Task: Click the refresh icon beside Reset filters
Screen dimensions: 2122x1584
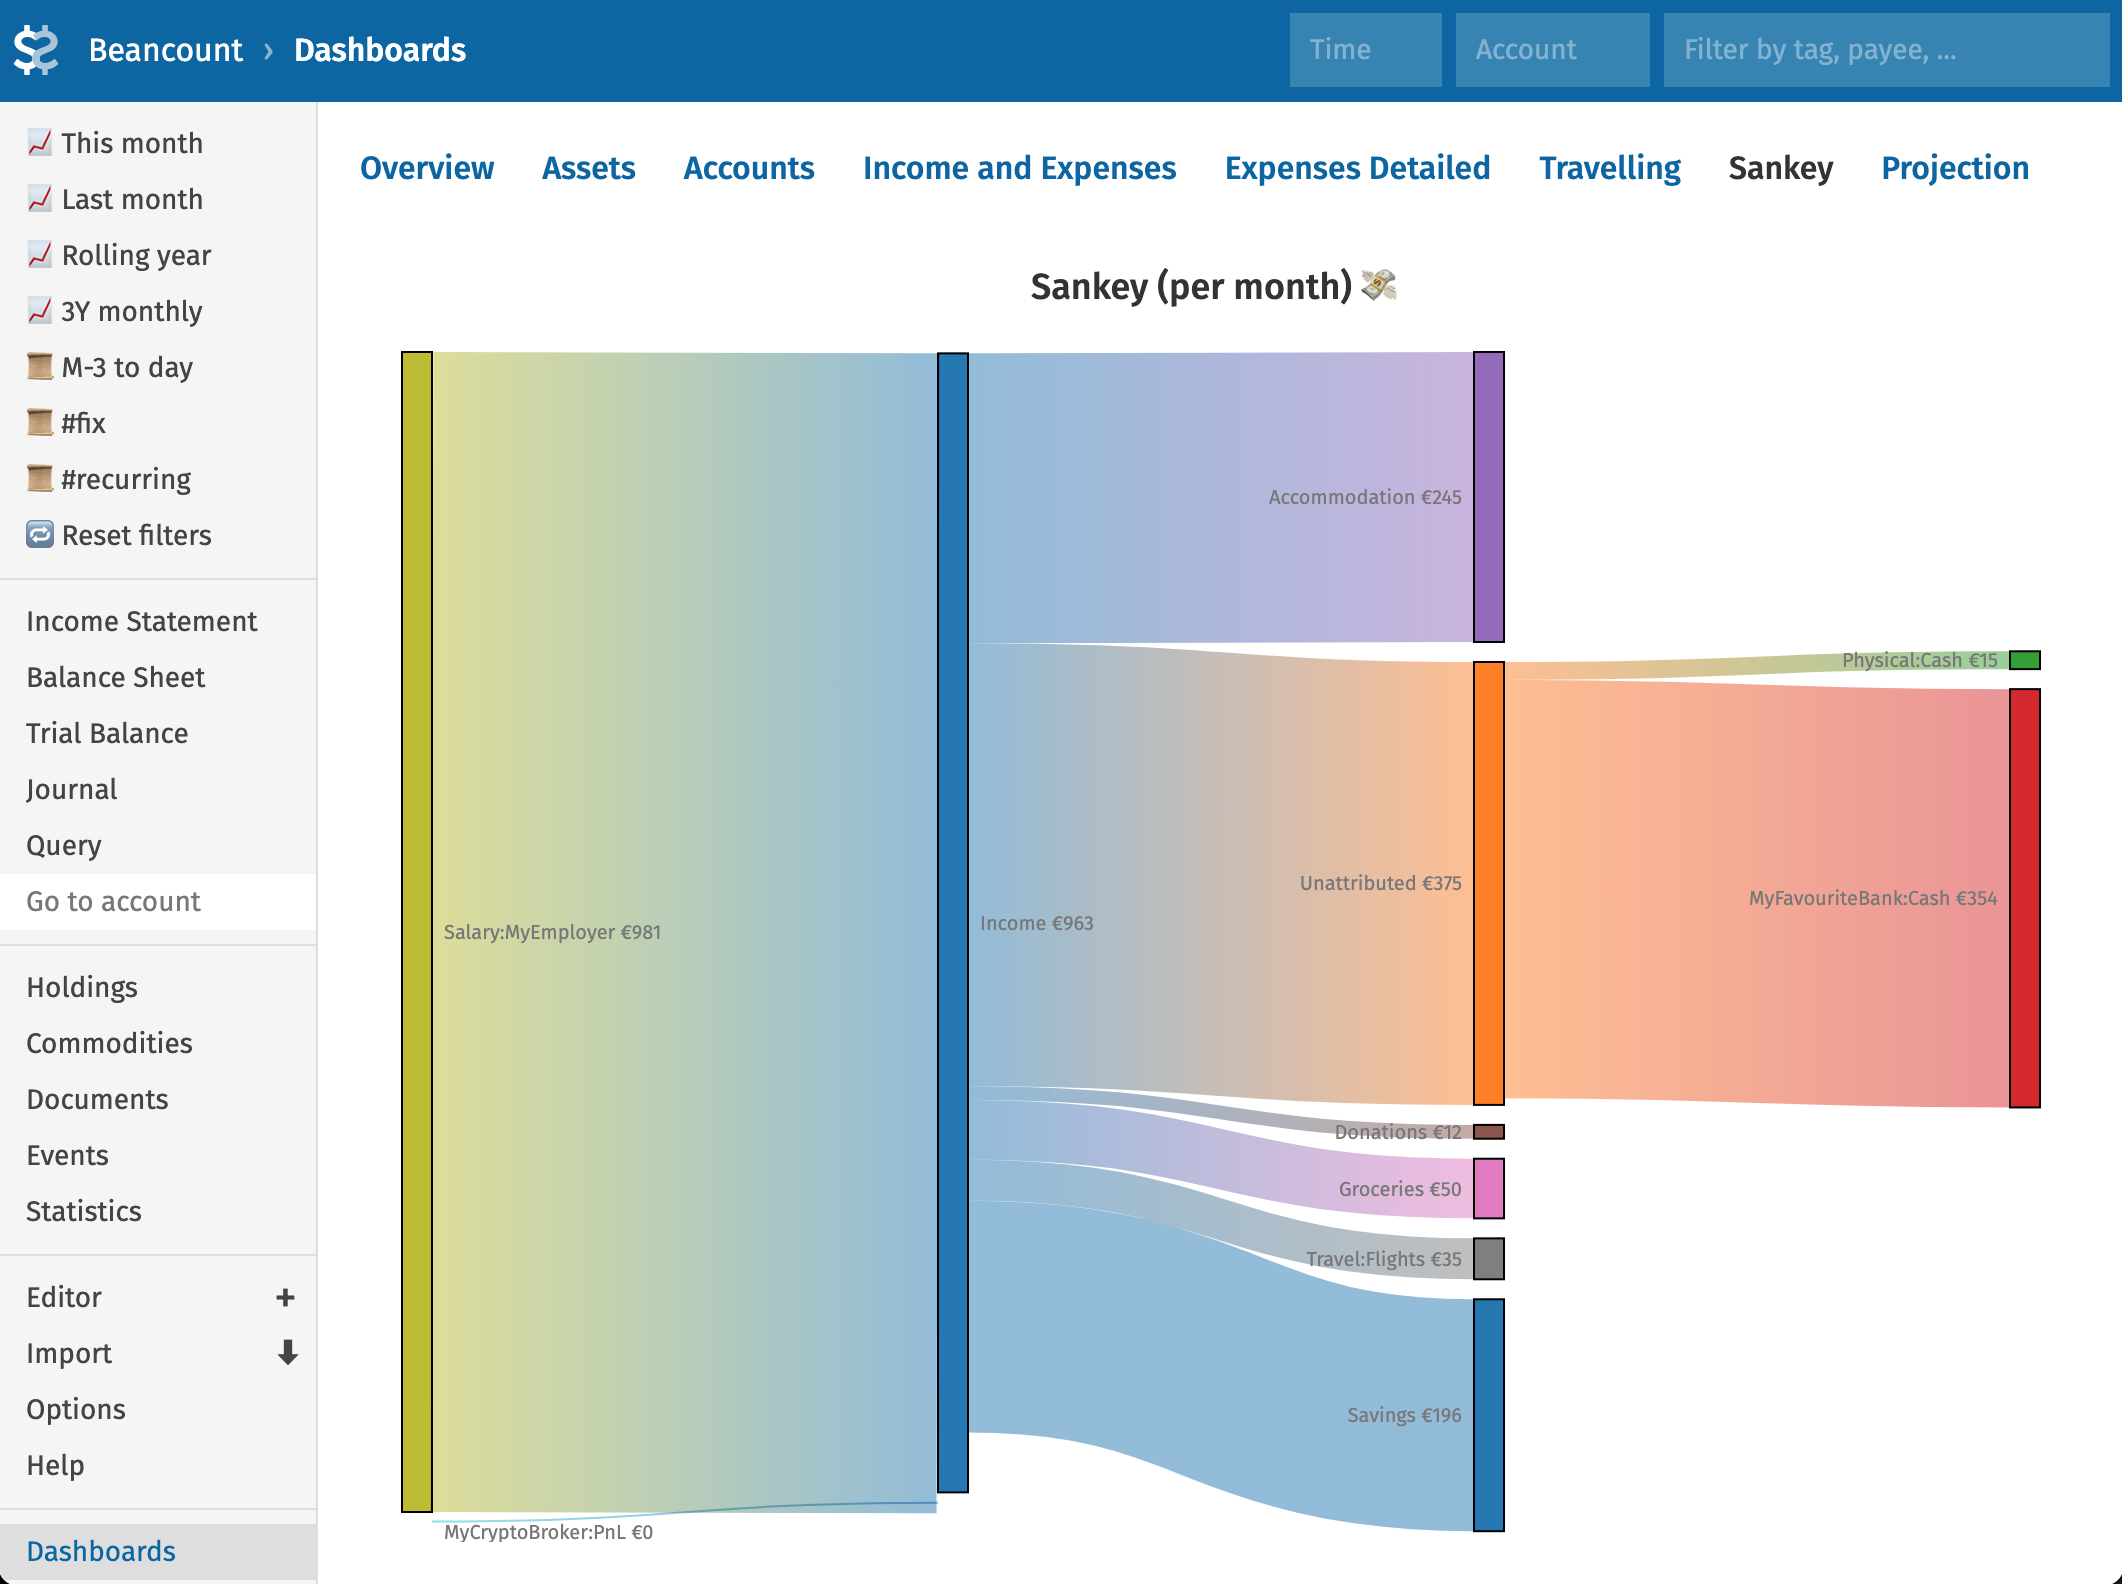Action: (x=39, y=535)
